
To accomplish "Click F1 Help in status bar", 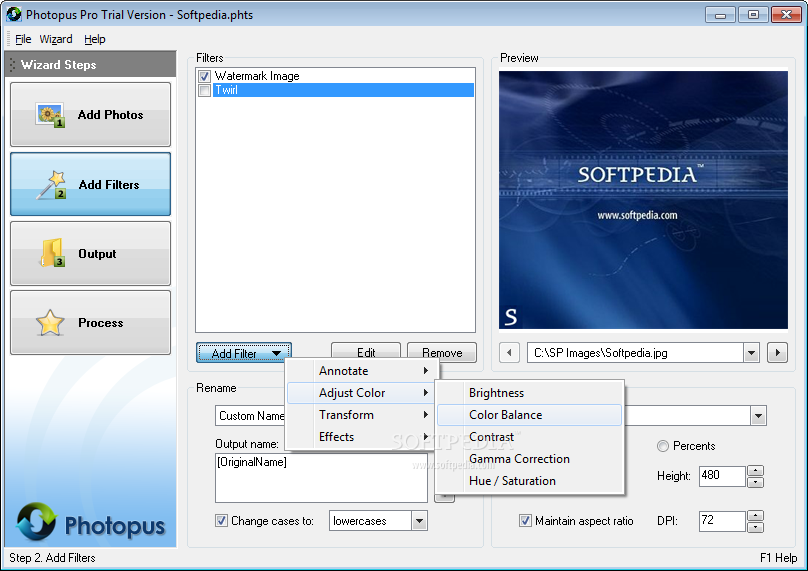I will 778,558.
